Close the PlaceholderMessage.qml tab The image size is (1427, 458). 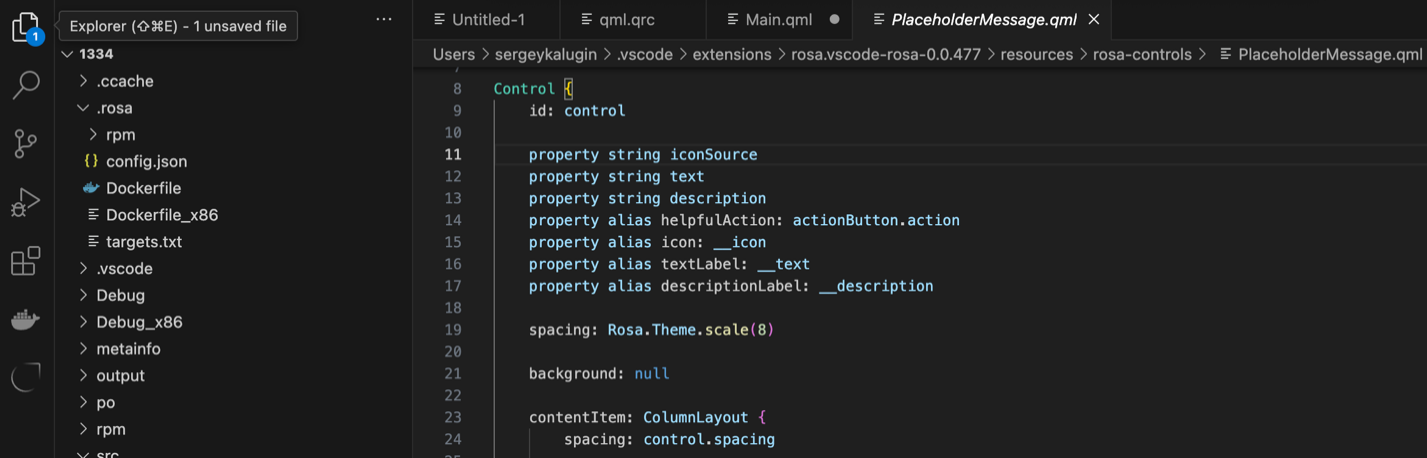(1094, 19)
